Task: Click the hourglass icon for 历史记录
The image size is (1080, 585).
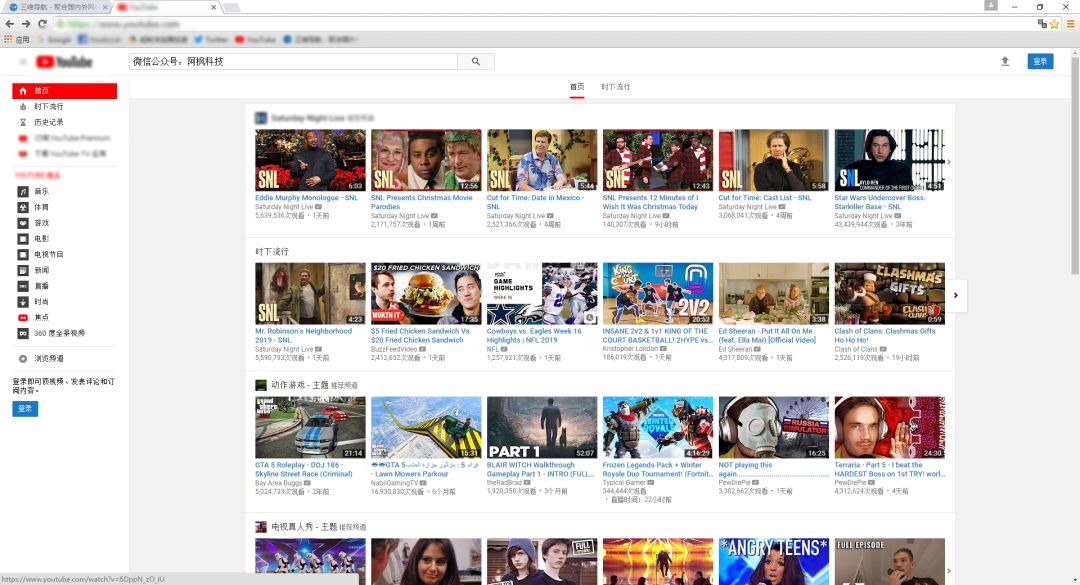Action: 23,123
